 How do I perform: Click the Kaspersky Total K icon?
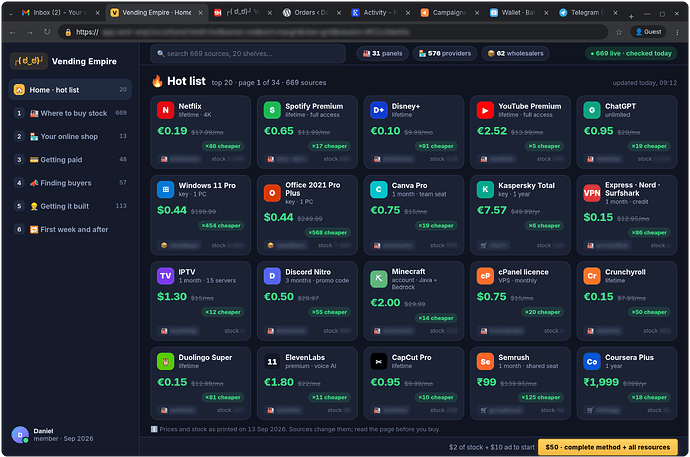point(485,190)
